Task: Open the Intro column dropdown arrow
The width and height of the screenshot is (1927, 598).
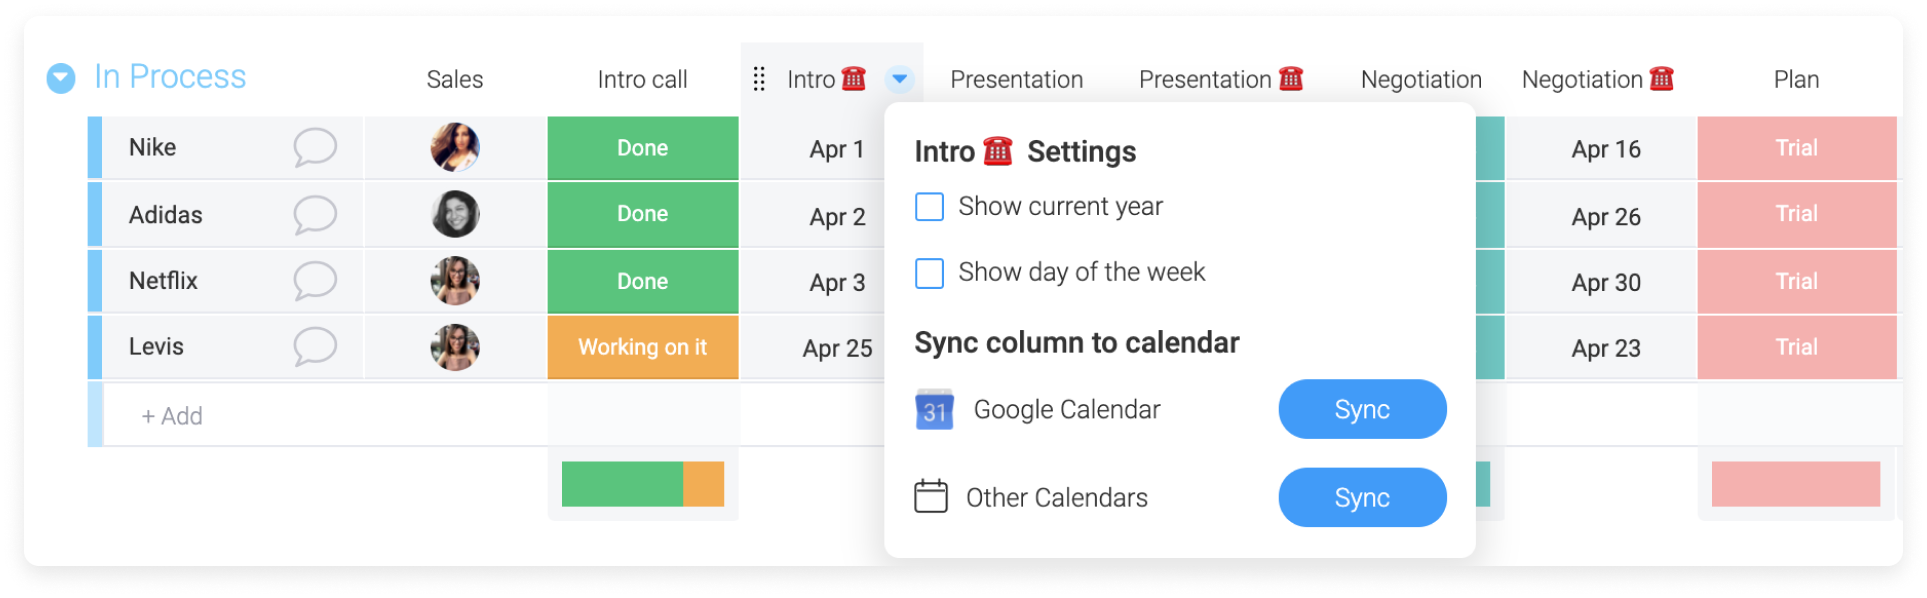Action: click(898, 79)
